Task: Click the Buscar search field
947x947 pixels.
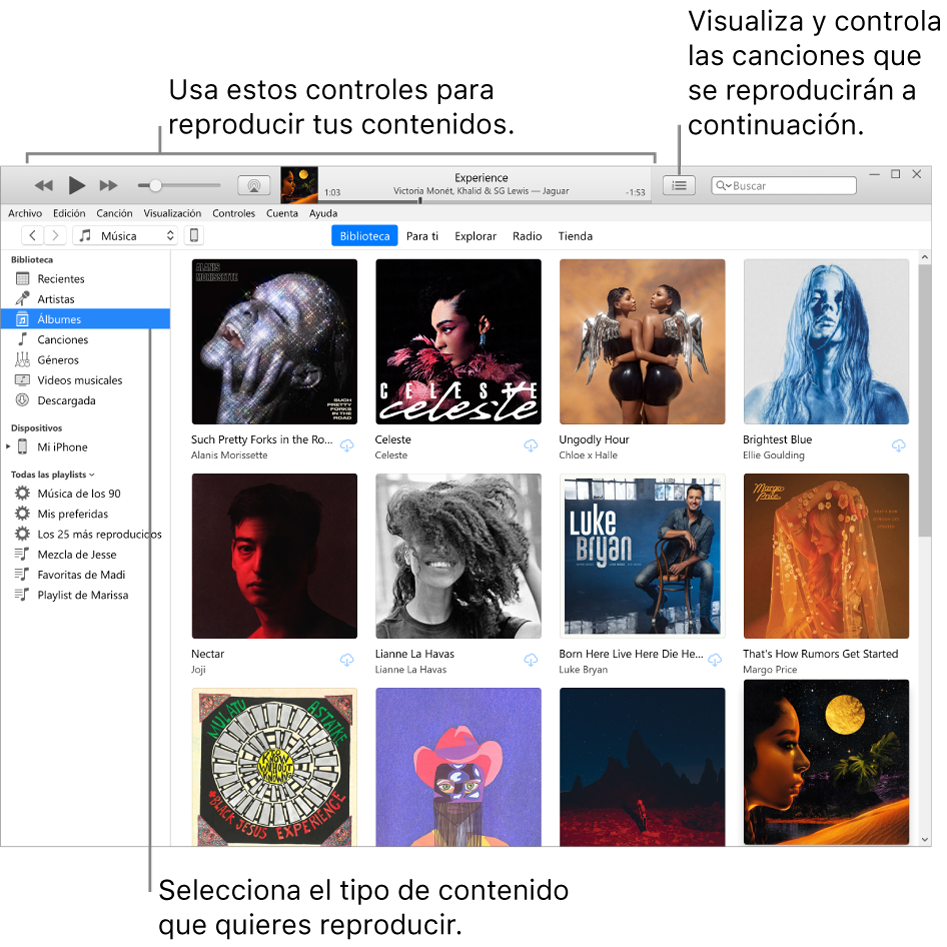Action: tap(784, 186)
